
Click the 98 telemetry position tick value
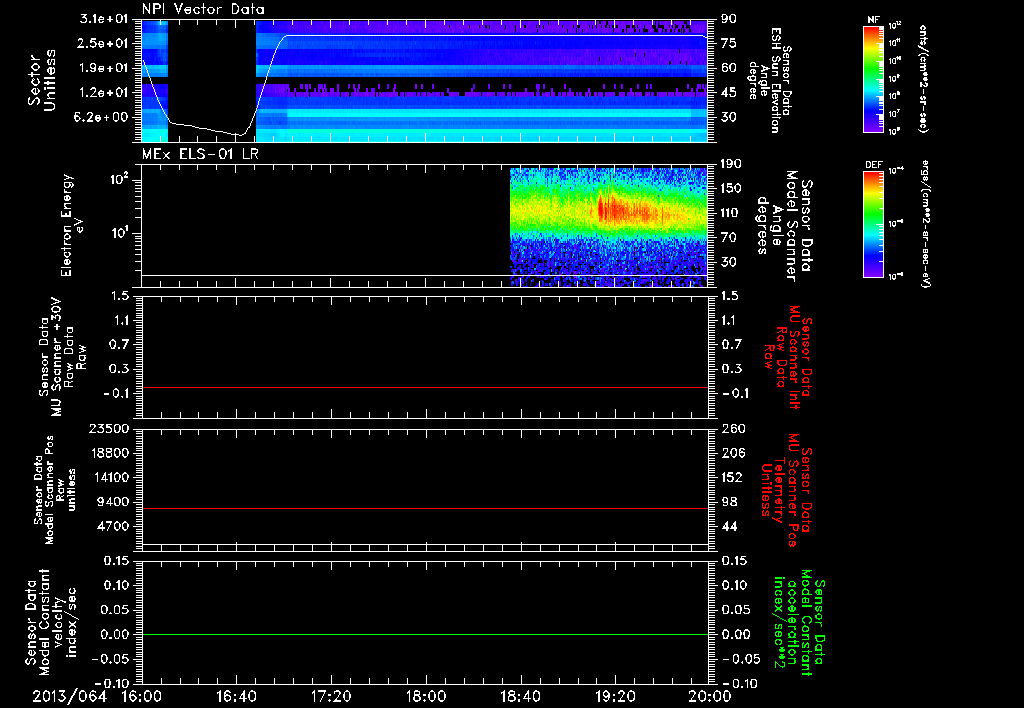tap(729, 502)
